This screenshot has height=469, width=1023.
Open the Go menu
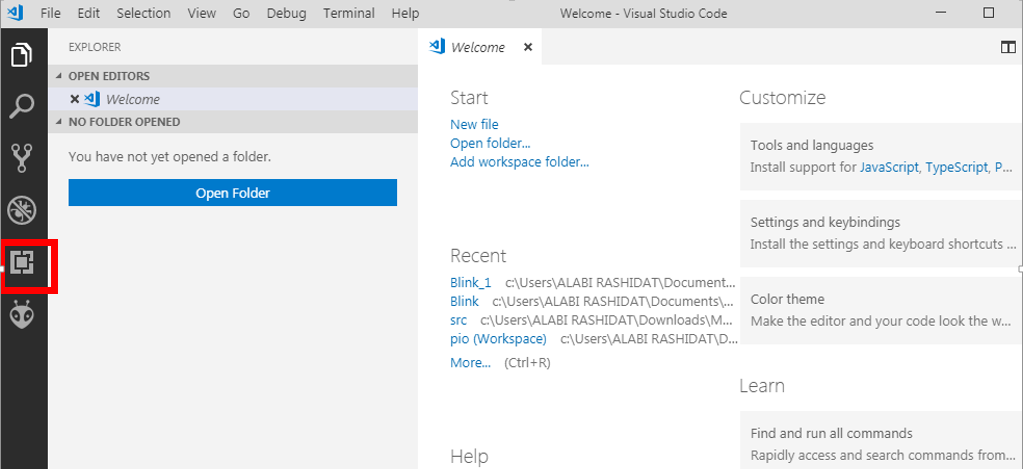[241, 13]
